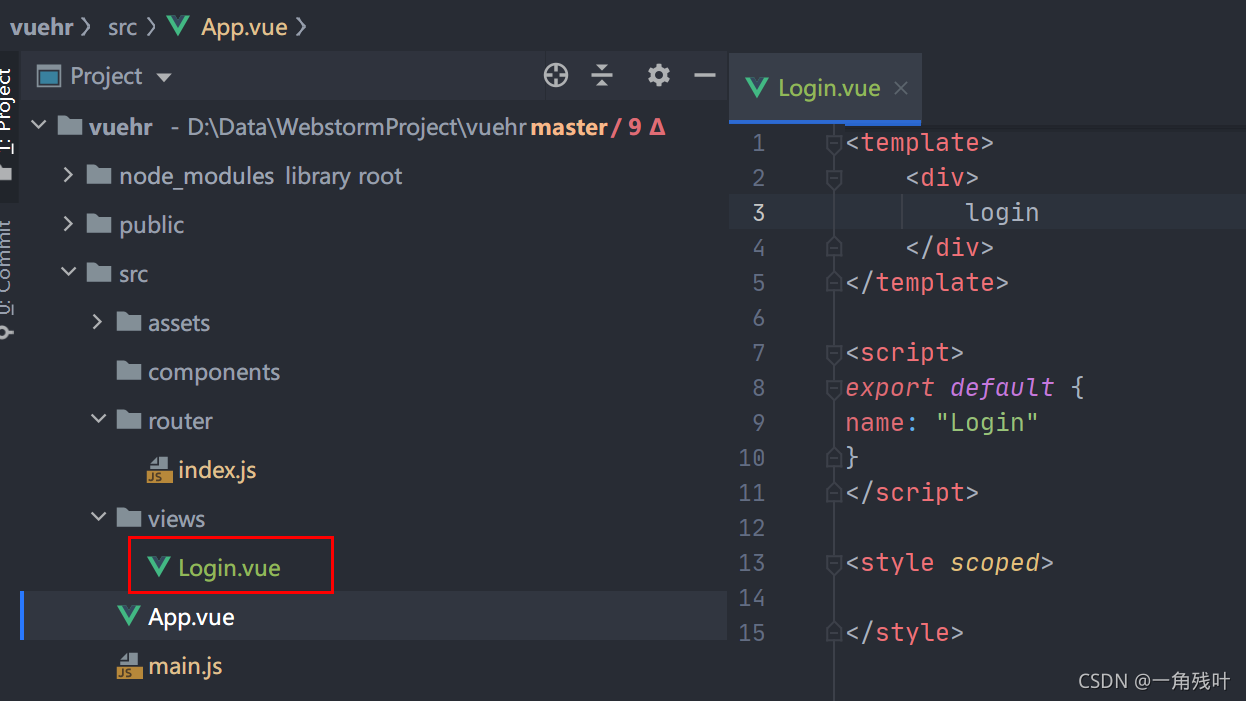This screenshot has width=1246, height=701.
Task: Close the Login.vue editor tab
Action: click(901, 88)
